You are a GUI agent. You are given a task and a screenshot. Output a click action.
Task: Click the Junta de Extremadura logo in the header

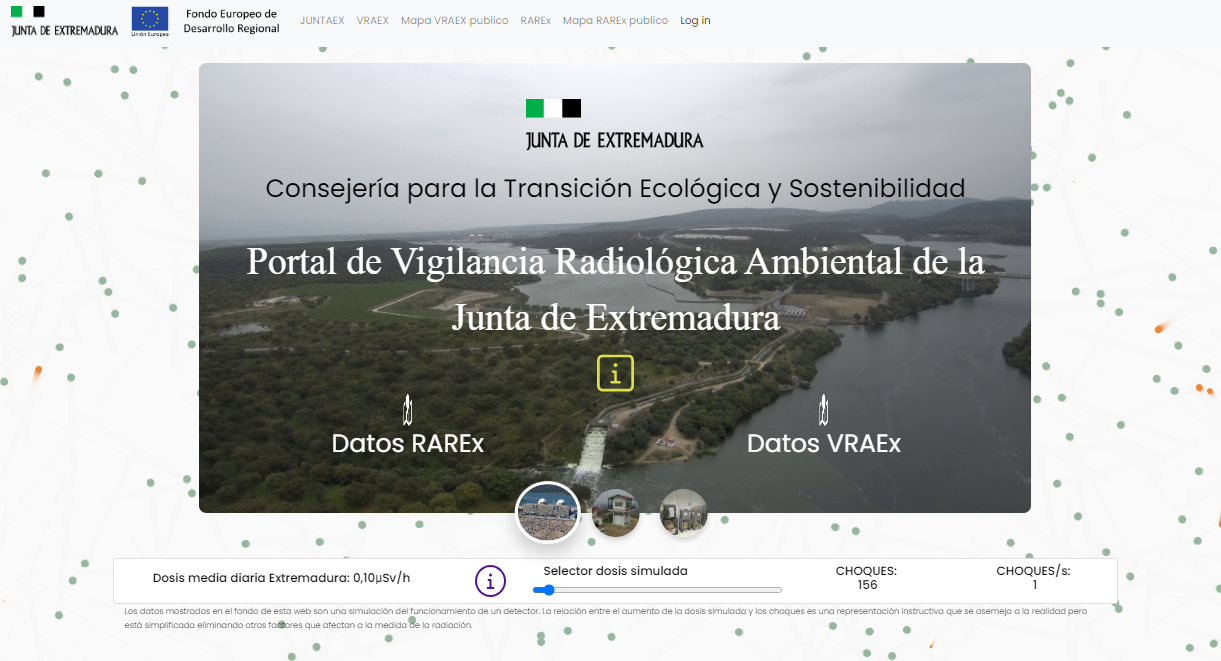(64, 21)
